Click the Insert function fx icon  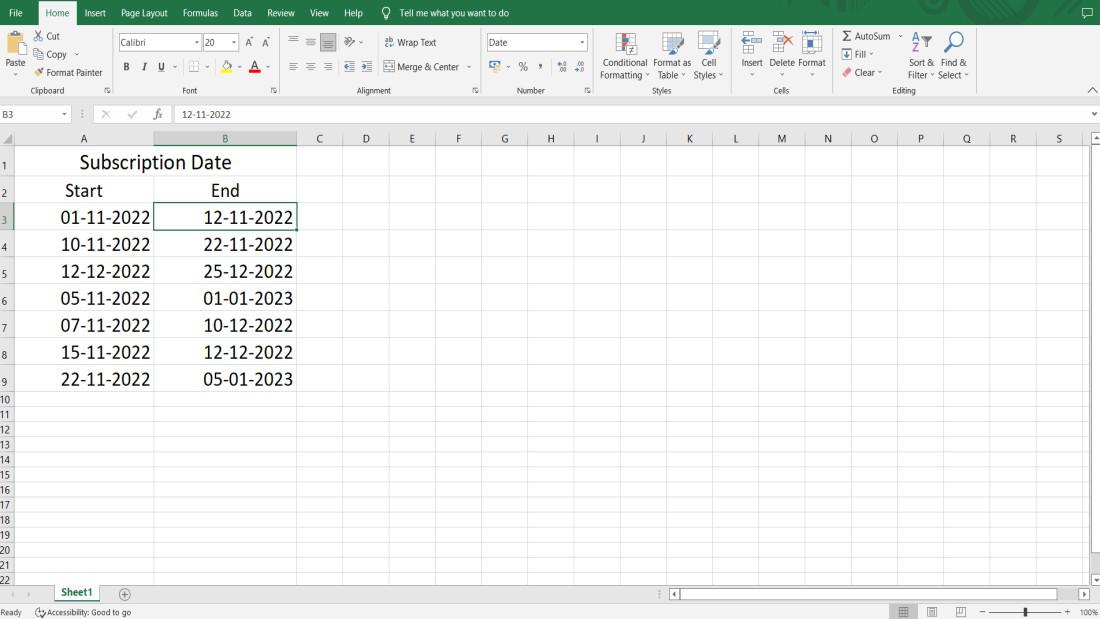[158, 114]
